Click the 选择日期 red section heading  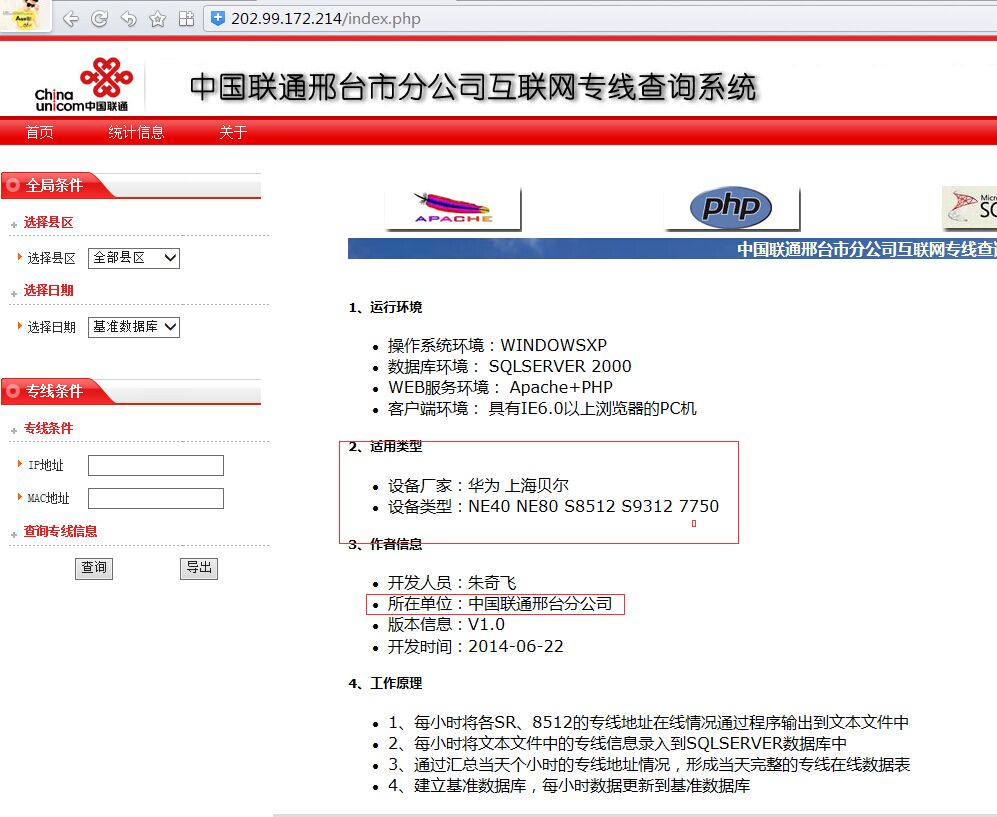[48, 291]
